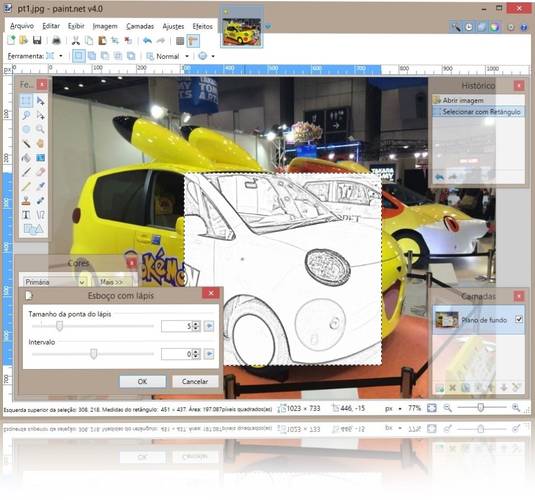Toggle the Tools window icon top-right
The image size is (535, 500).
click(456, 27)
